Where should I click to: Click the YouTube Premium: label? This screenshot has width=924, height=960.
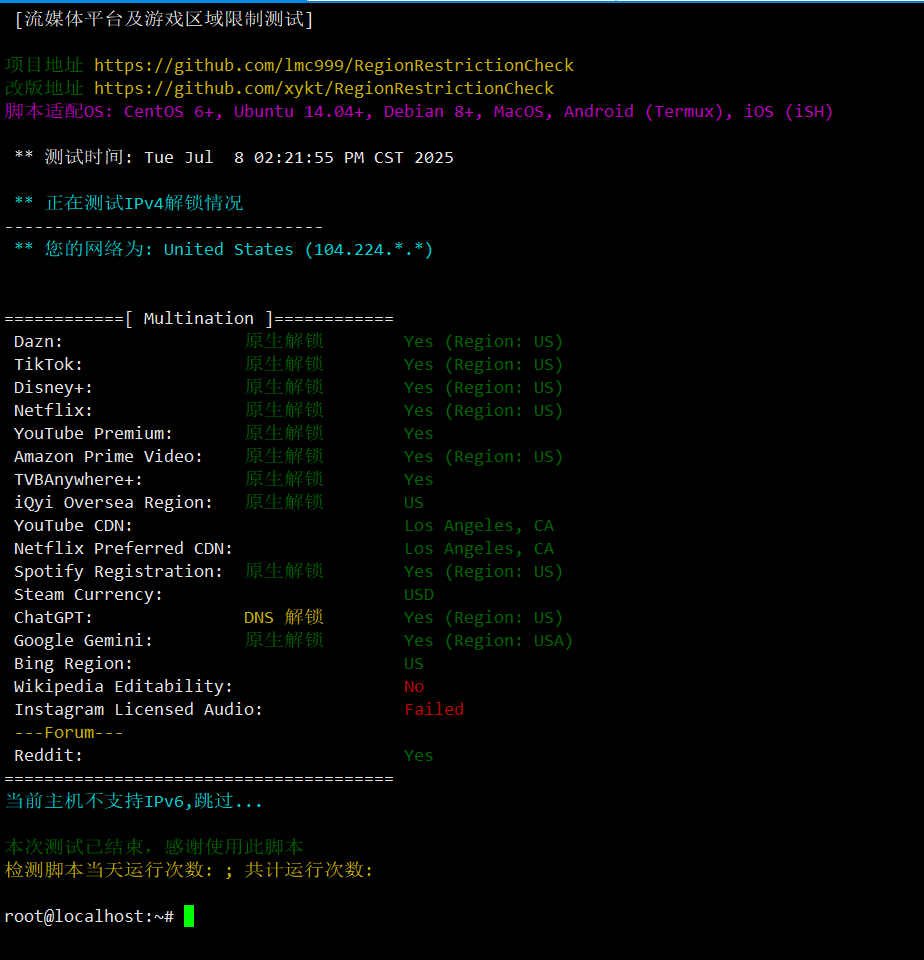93,433
